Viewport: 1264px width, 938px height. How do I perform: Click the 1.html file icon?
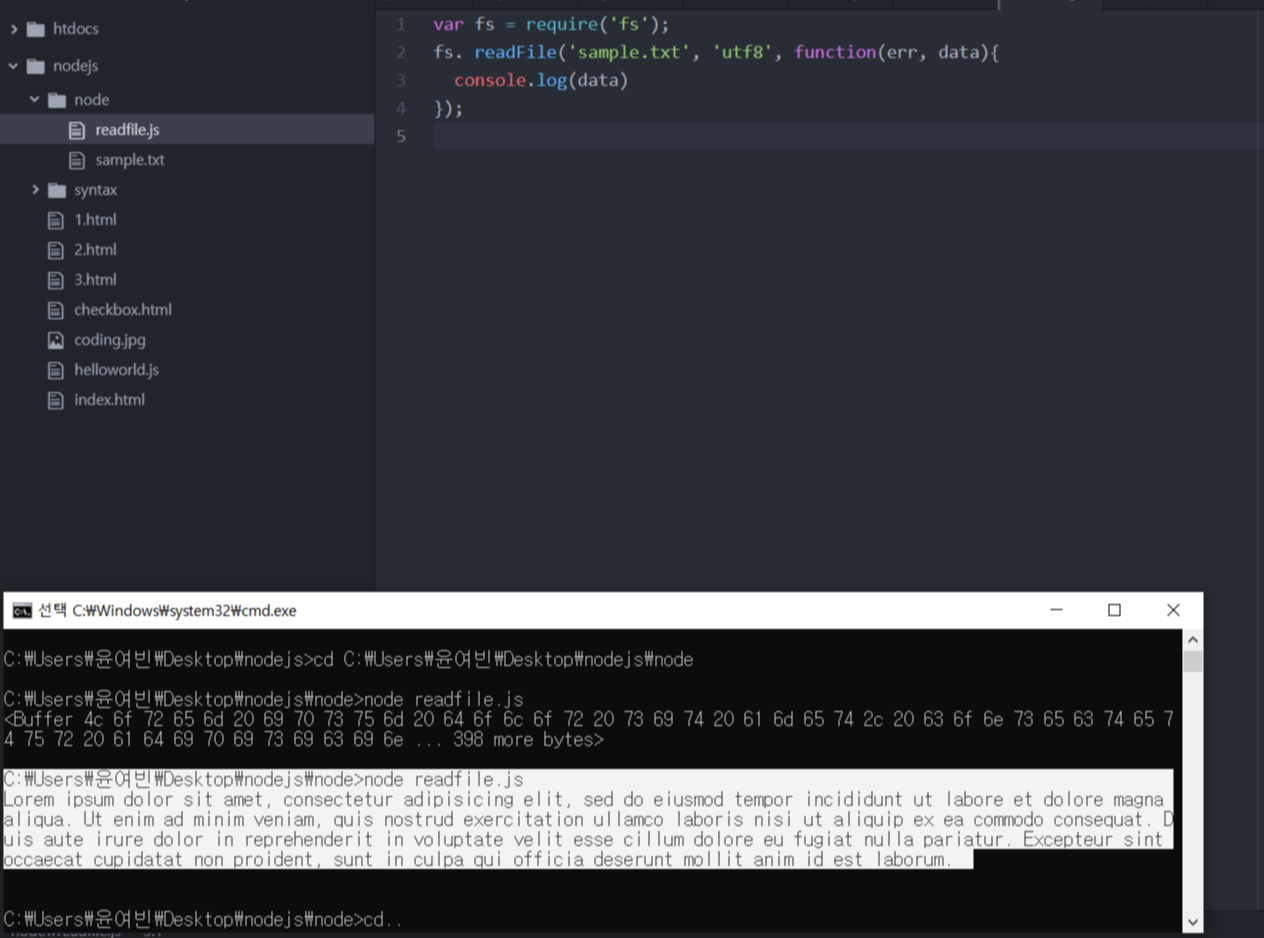click(56, 220)
